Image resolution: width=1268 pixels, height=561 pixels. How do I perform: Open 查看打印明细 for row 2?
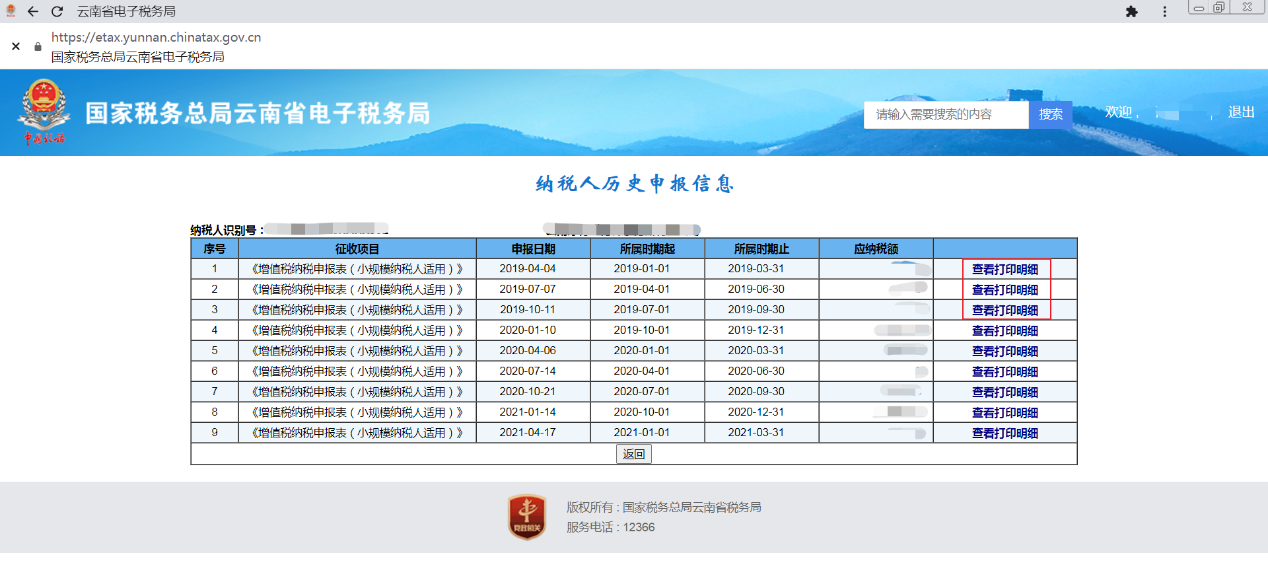click(x=1005, y=290)
